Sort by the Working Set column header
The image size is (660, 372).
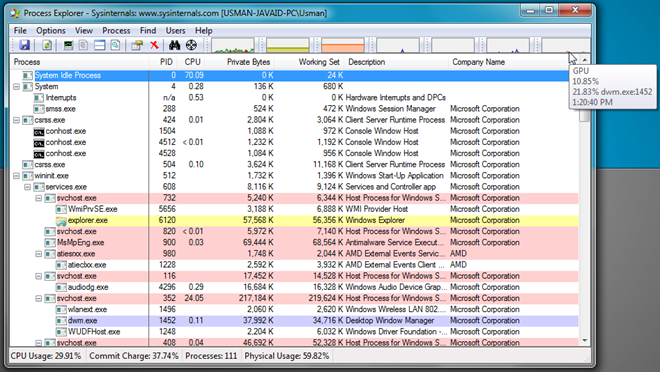point(310,62)
